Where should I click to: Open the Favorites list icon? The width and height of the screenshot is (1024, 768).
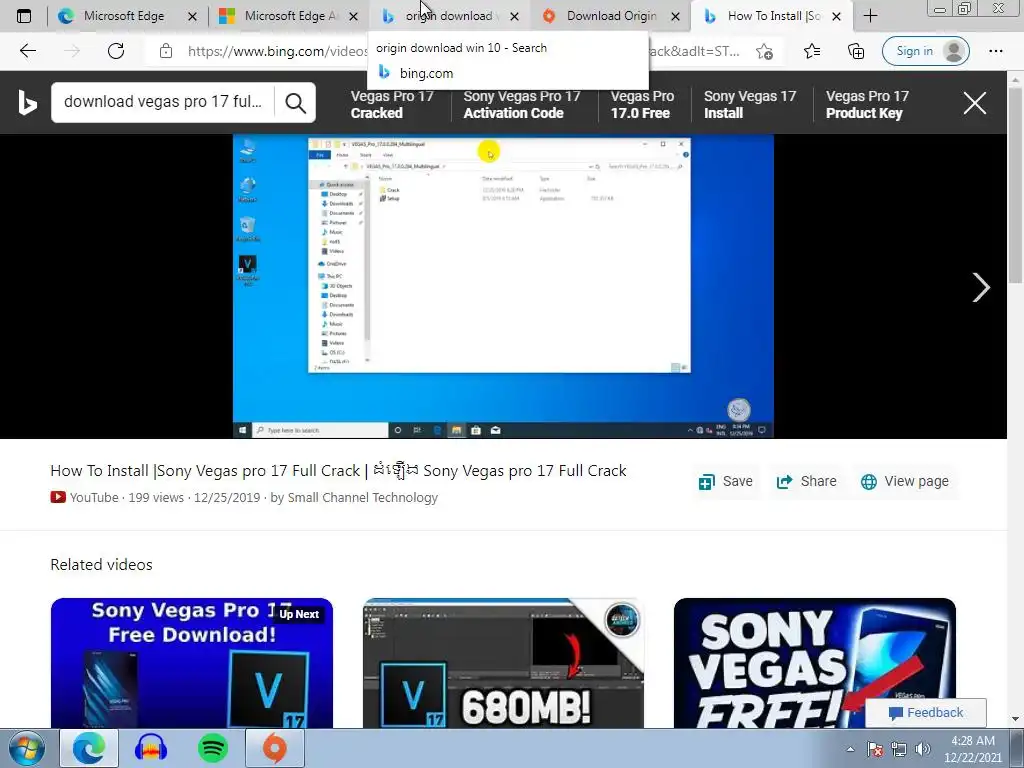[x=812, y=51]
